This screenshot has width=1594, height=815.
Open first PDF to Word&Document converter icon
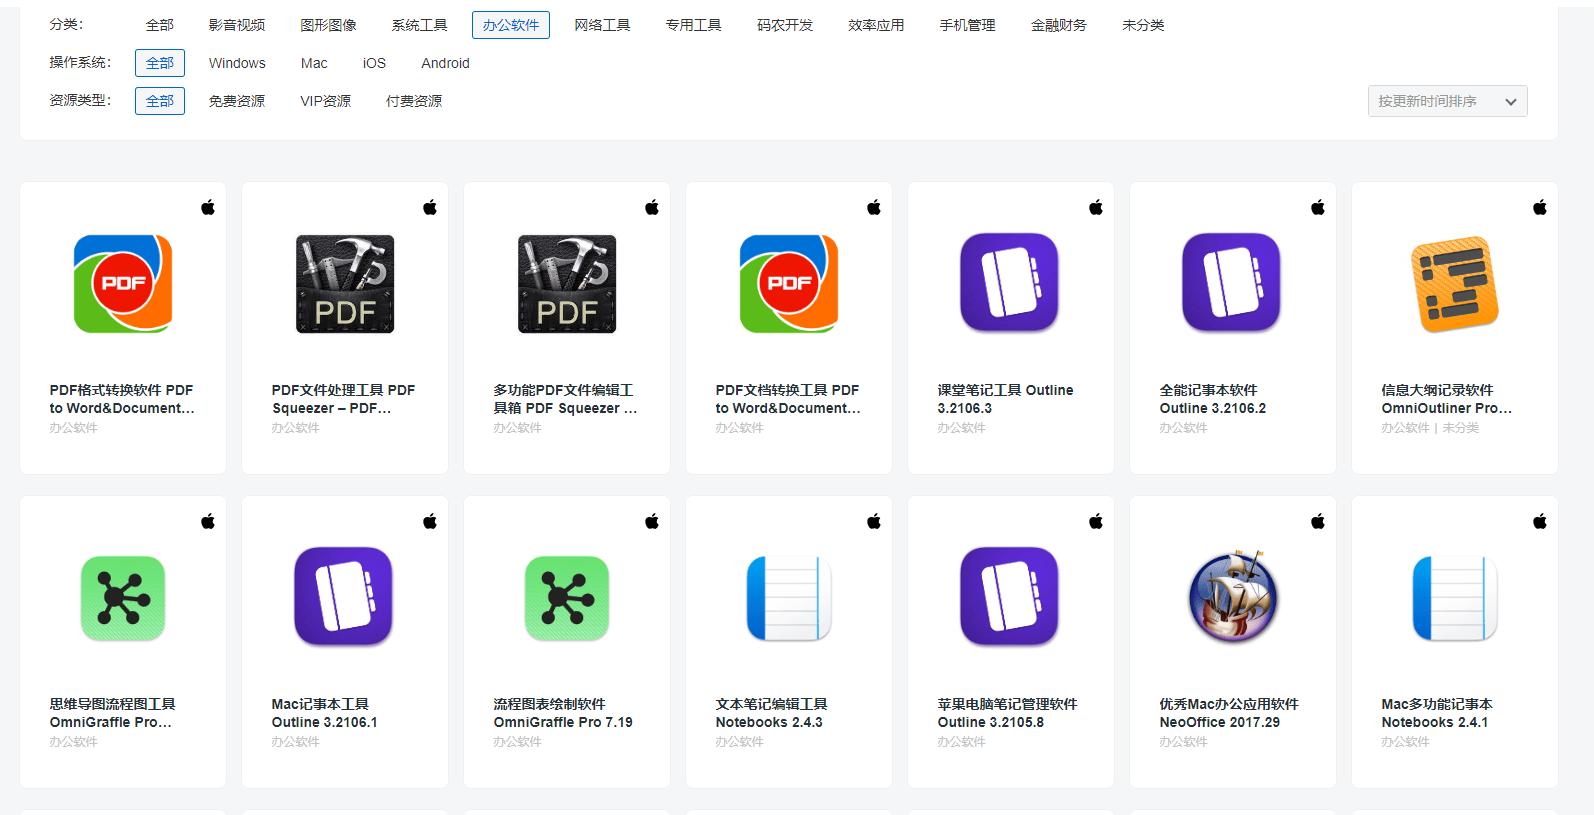[123, 284]
